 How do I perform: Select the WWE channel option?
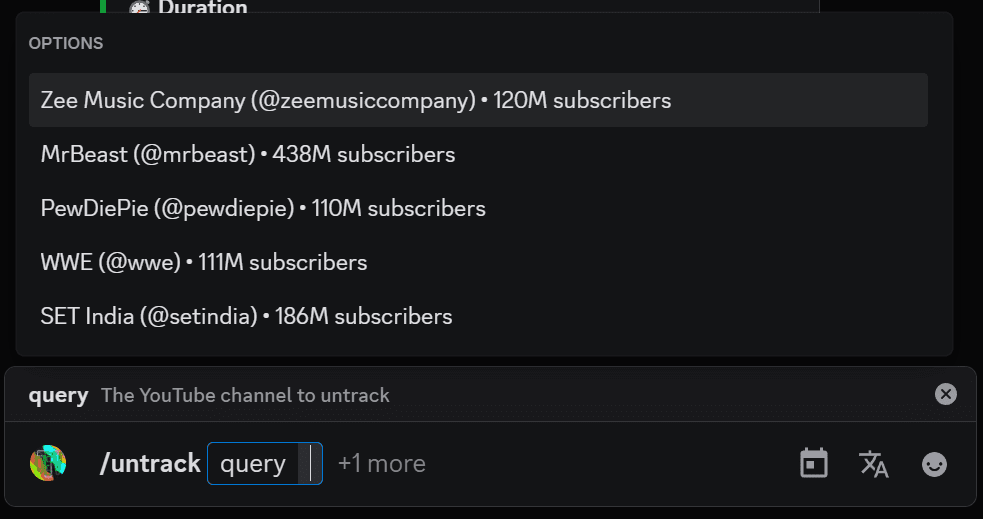click(204, 262)
